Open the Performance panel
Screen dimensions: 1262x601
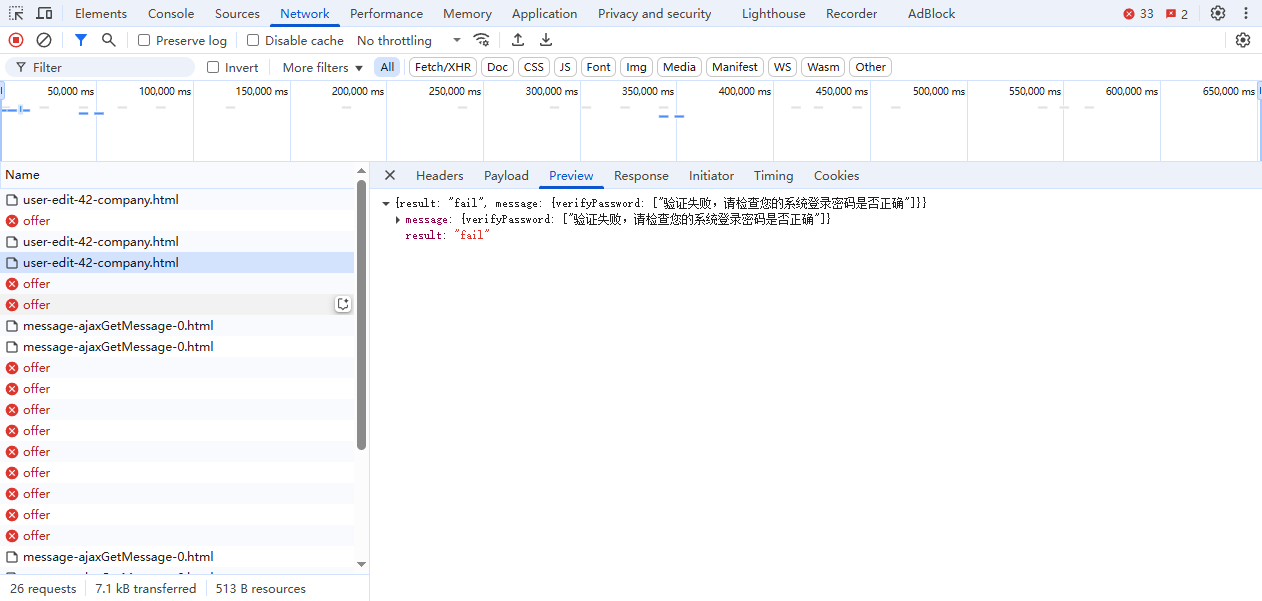point(386,13)
